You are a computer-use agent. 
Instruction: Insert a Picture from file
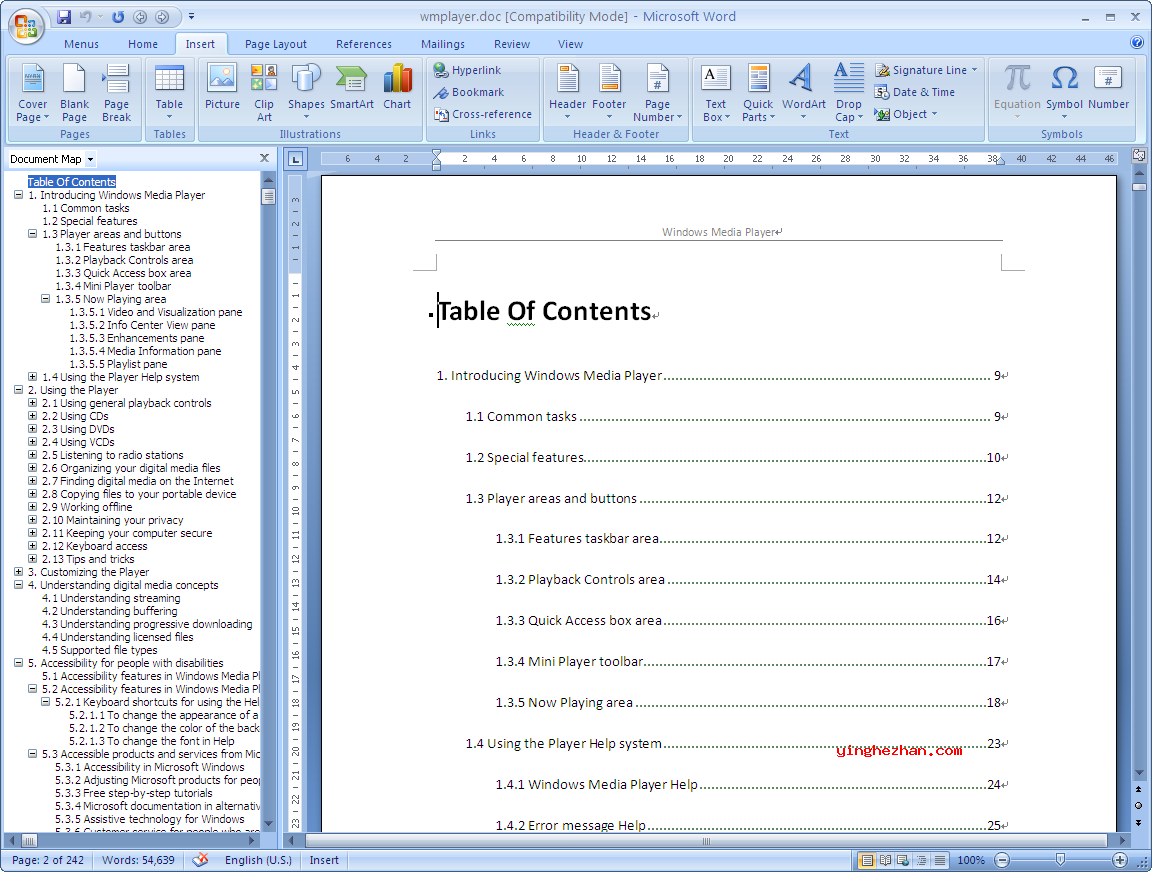click(222, 88)
